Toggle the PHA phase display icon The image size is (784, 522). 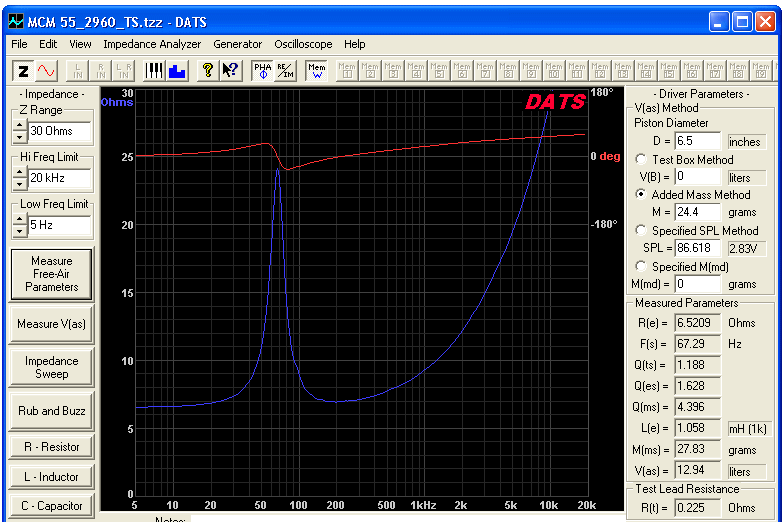point(262,71)
